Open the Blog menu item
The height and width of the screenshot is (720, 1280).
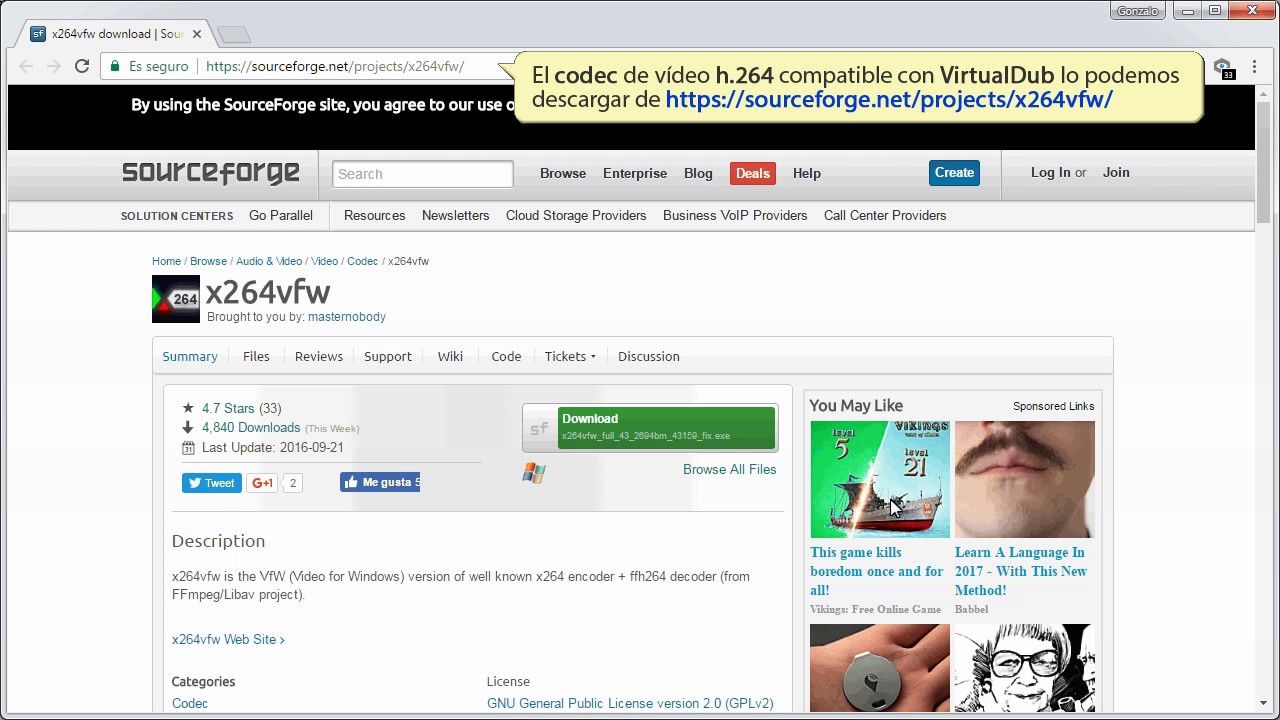click(698, 173)
